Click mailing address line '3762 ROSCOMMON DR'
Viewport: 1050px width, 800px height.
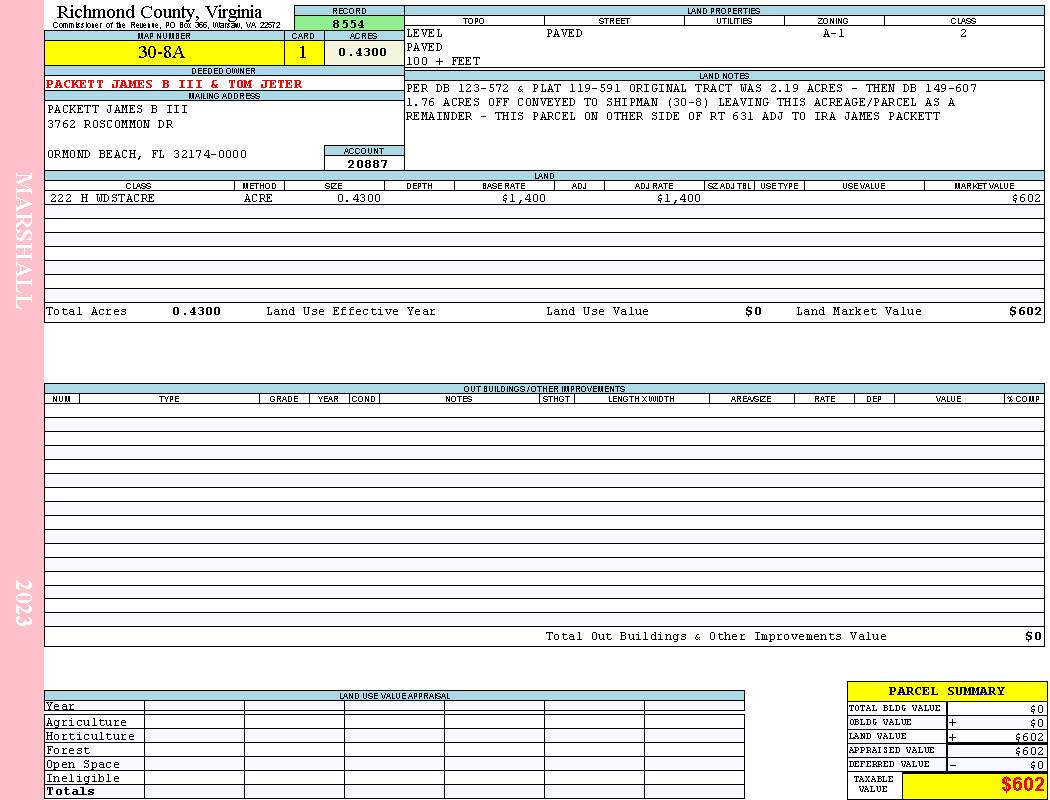click(110, 124)
